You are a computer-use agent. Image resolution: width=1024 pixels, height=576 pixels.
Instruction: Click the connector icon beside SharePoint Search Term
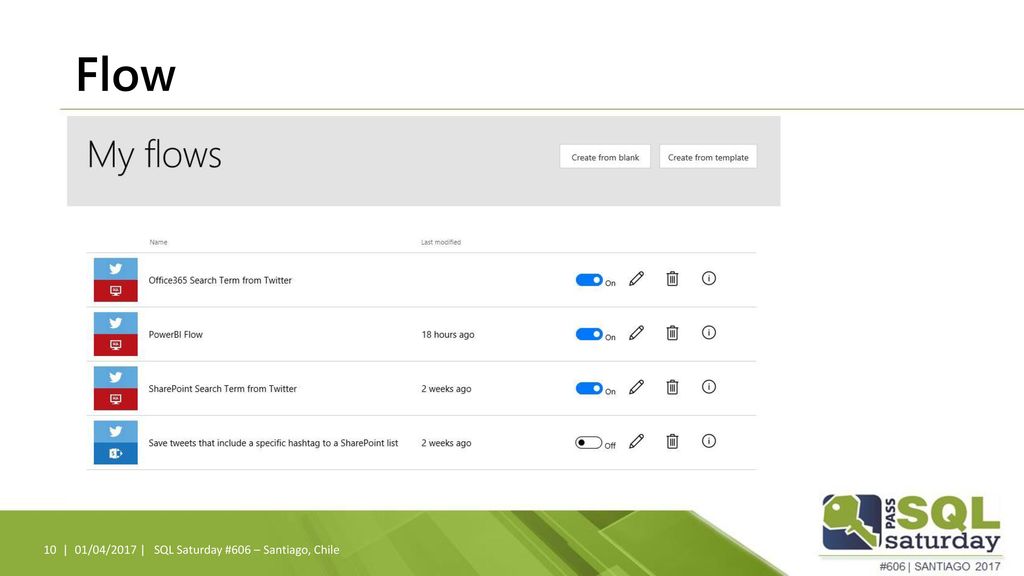tap(116, 388)
